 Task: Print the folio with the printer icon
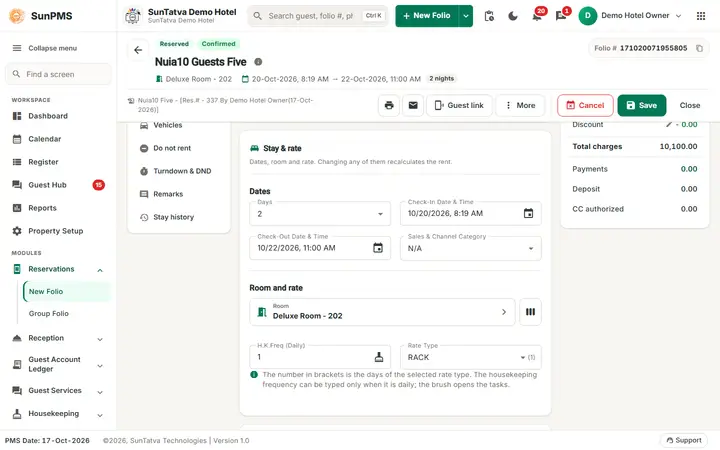[389, 105]
